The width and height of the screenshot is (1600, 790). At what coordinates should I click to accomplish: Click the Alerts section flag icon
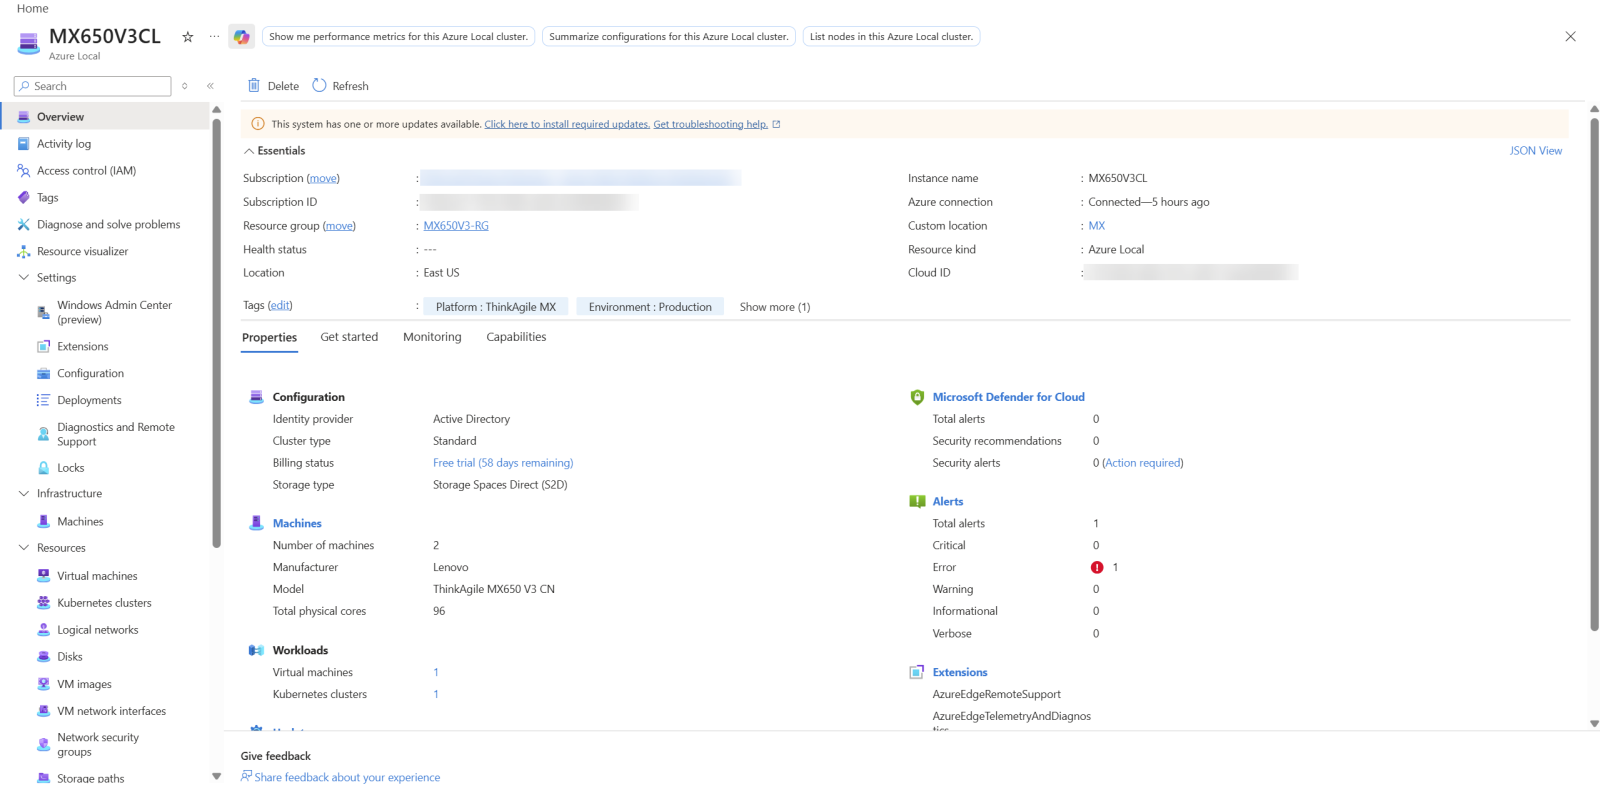click(917, 502)
